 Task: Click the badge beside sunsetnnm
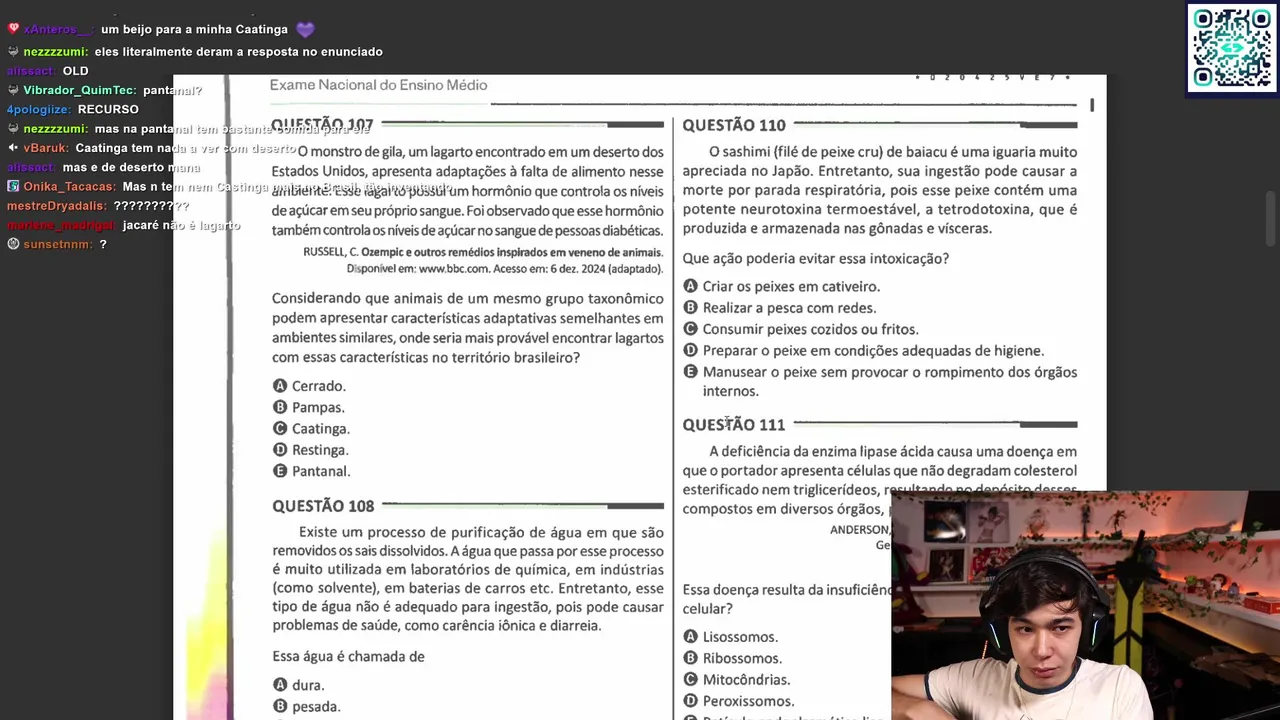click(x=13, y=244)
